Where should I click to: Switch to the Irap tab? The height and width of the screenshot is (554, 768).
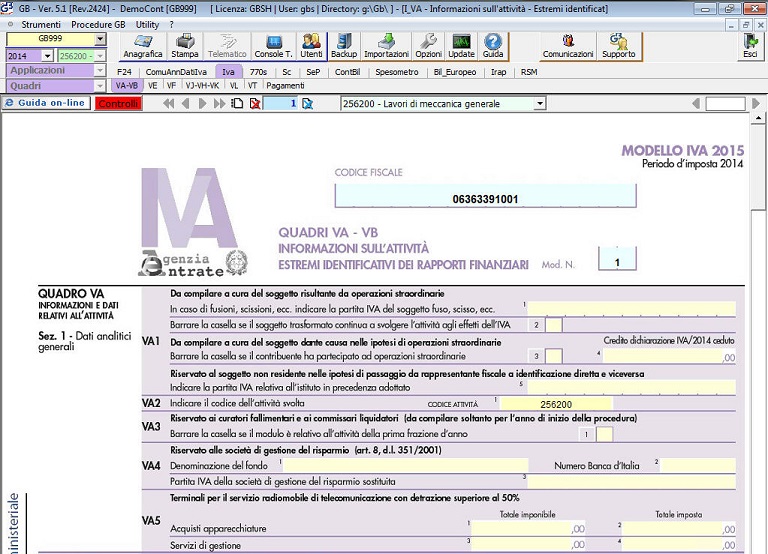point(499,72)
